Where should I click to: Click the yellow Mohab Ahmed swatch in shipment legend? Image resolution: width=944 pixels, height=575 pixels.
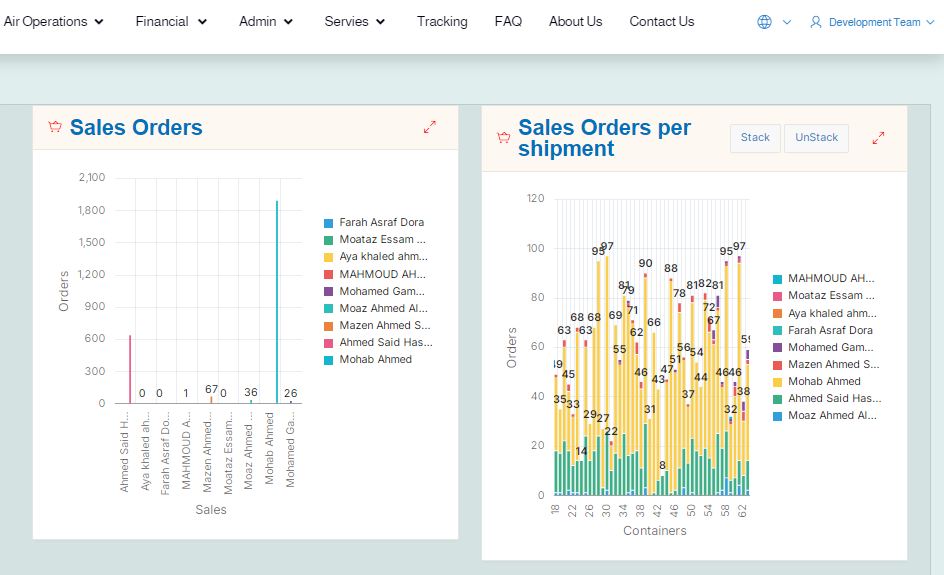click(778, 382)
